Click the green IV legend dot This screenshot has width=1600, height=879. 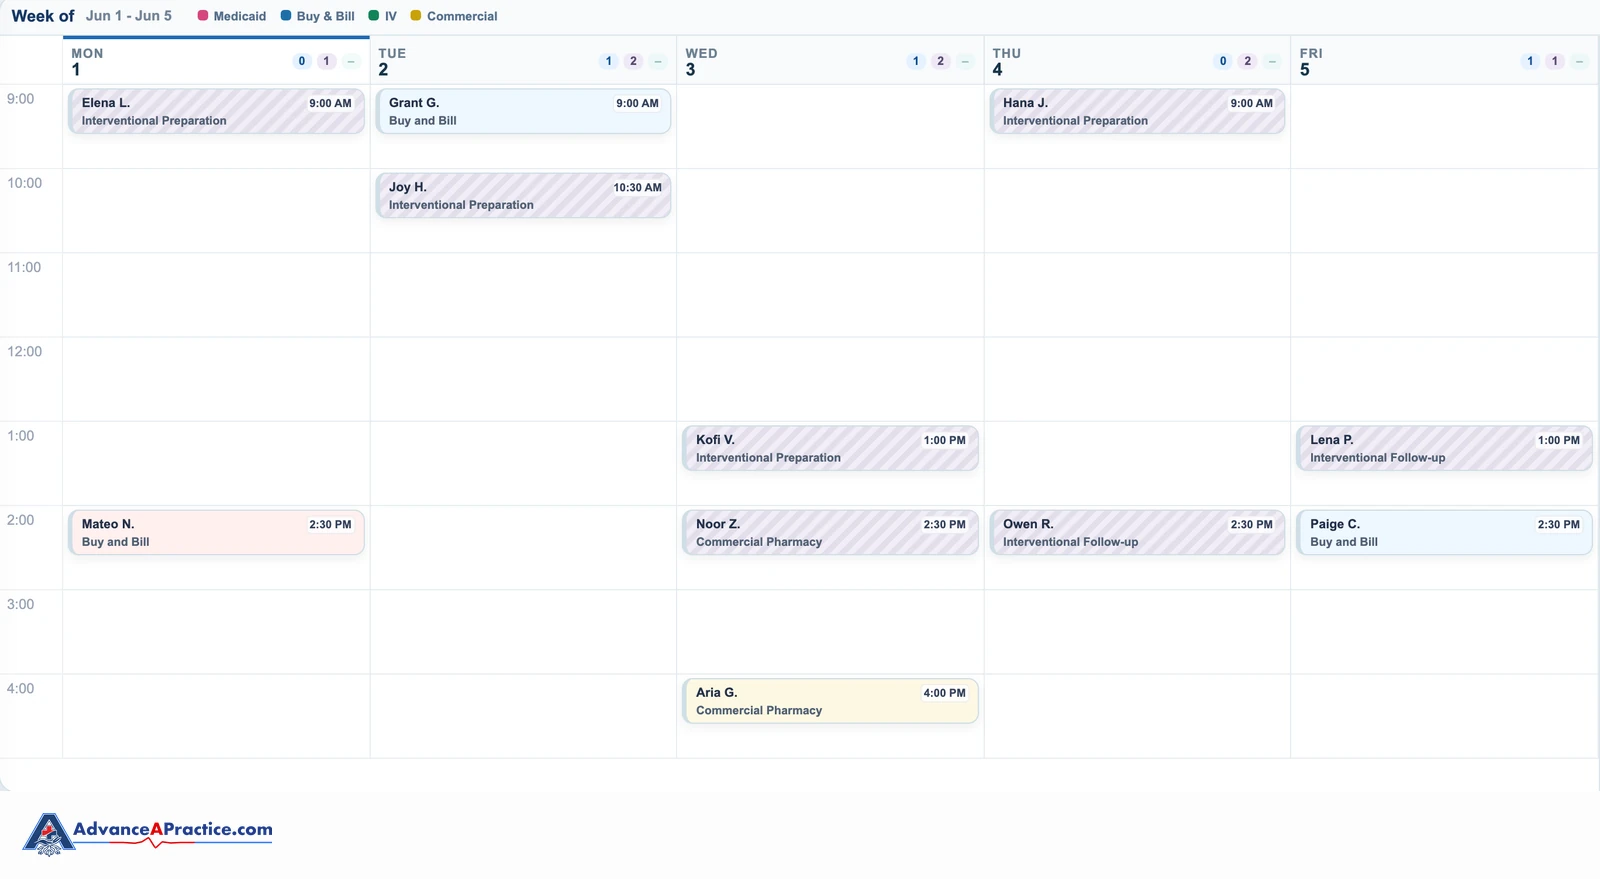tap(374, 16)
